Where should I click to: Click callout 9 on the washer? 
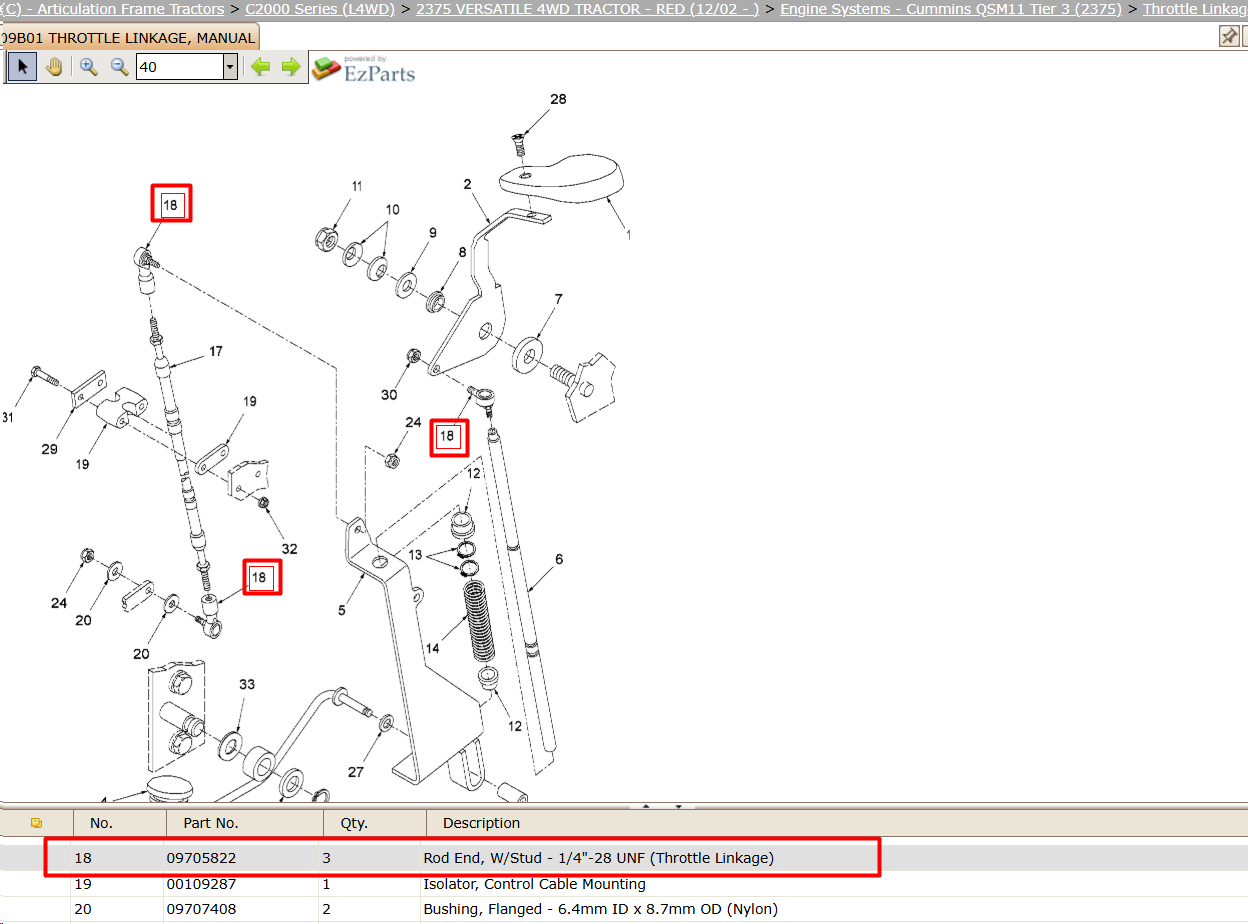[x=432, y=232]
